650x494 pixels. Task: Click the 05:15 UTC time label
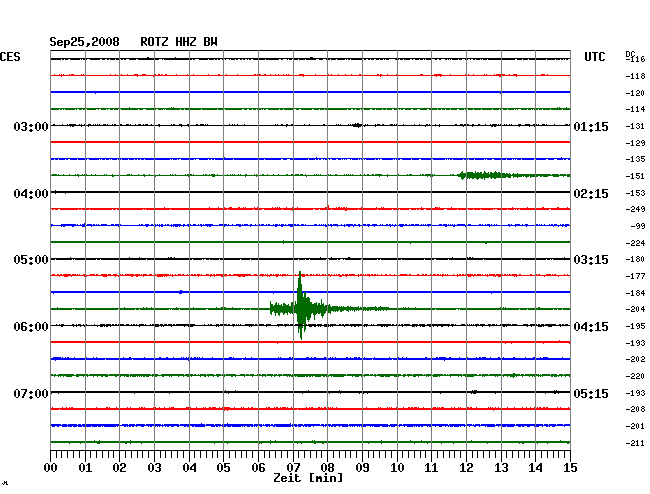591,393
